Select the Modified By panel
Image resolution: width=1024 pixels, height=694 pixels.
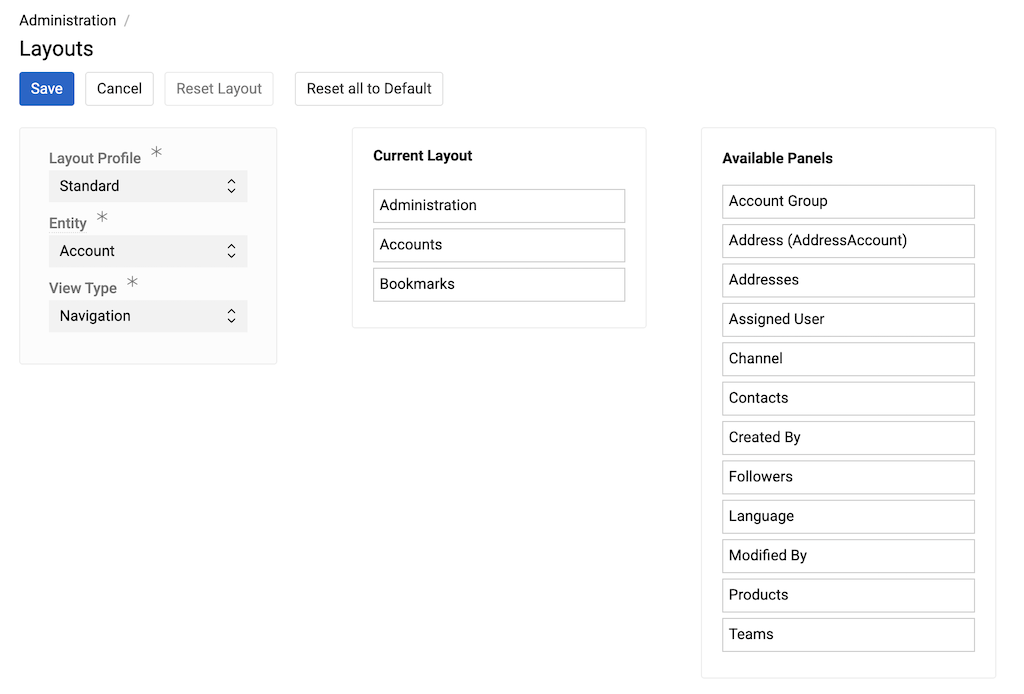(847, 555)
